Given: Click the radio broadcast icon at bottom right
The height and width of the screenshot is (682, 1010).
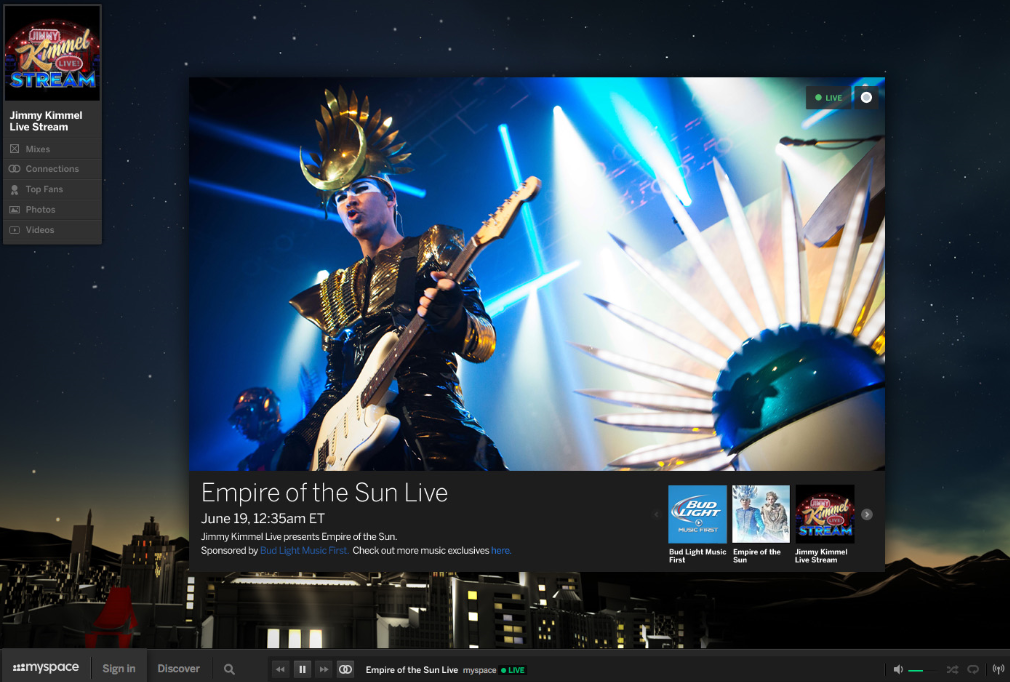Looking at the screenshot, I should click(997, 669).
